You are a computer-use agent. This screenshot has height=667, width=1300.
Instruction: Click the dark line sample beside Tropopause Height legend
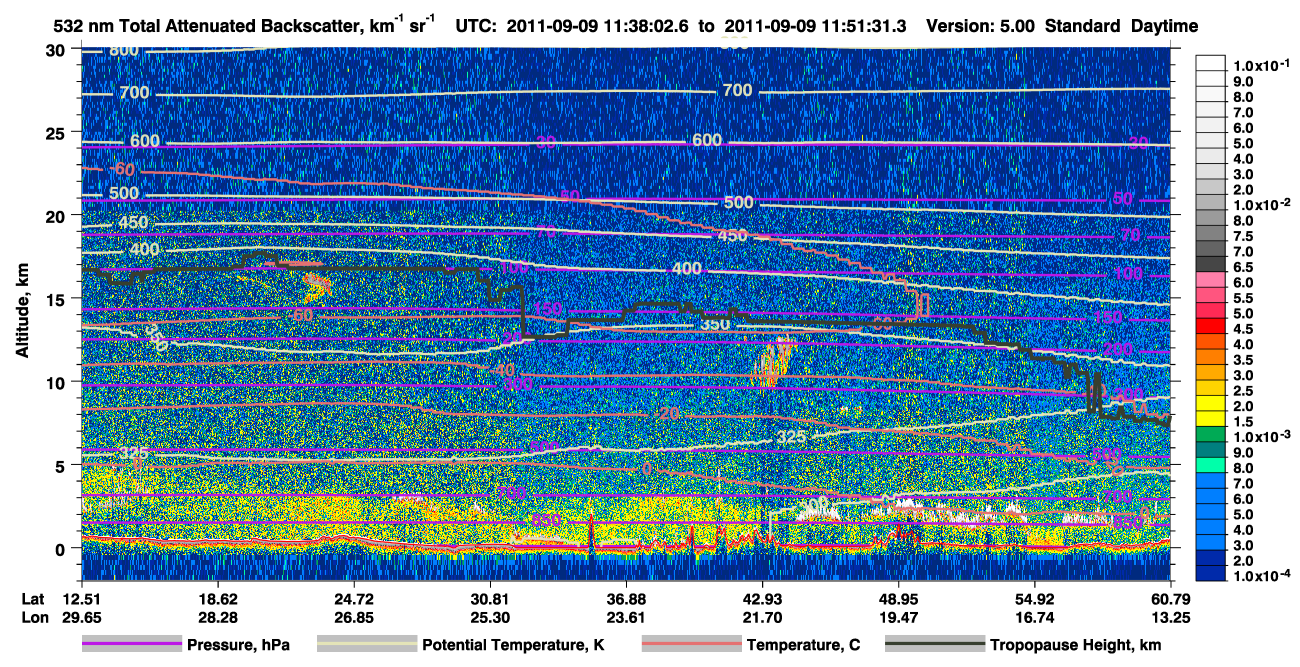point(934,645)
